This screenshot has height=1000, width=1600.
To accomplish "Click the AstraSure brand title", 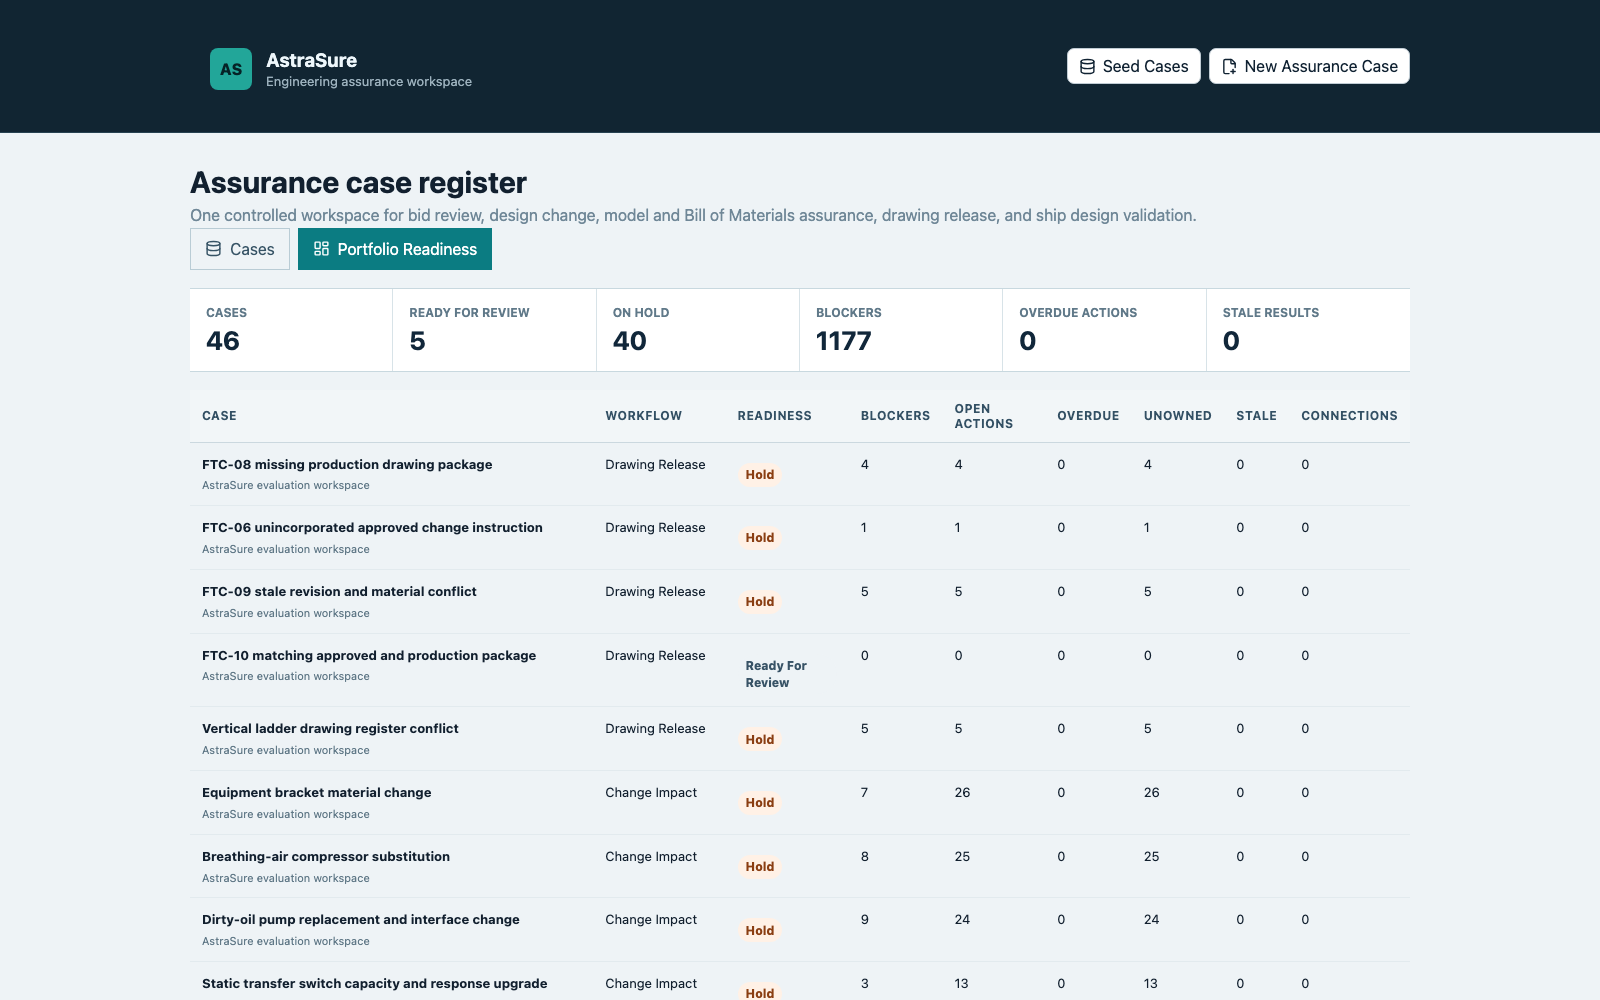I will 311,60.
